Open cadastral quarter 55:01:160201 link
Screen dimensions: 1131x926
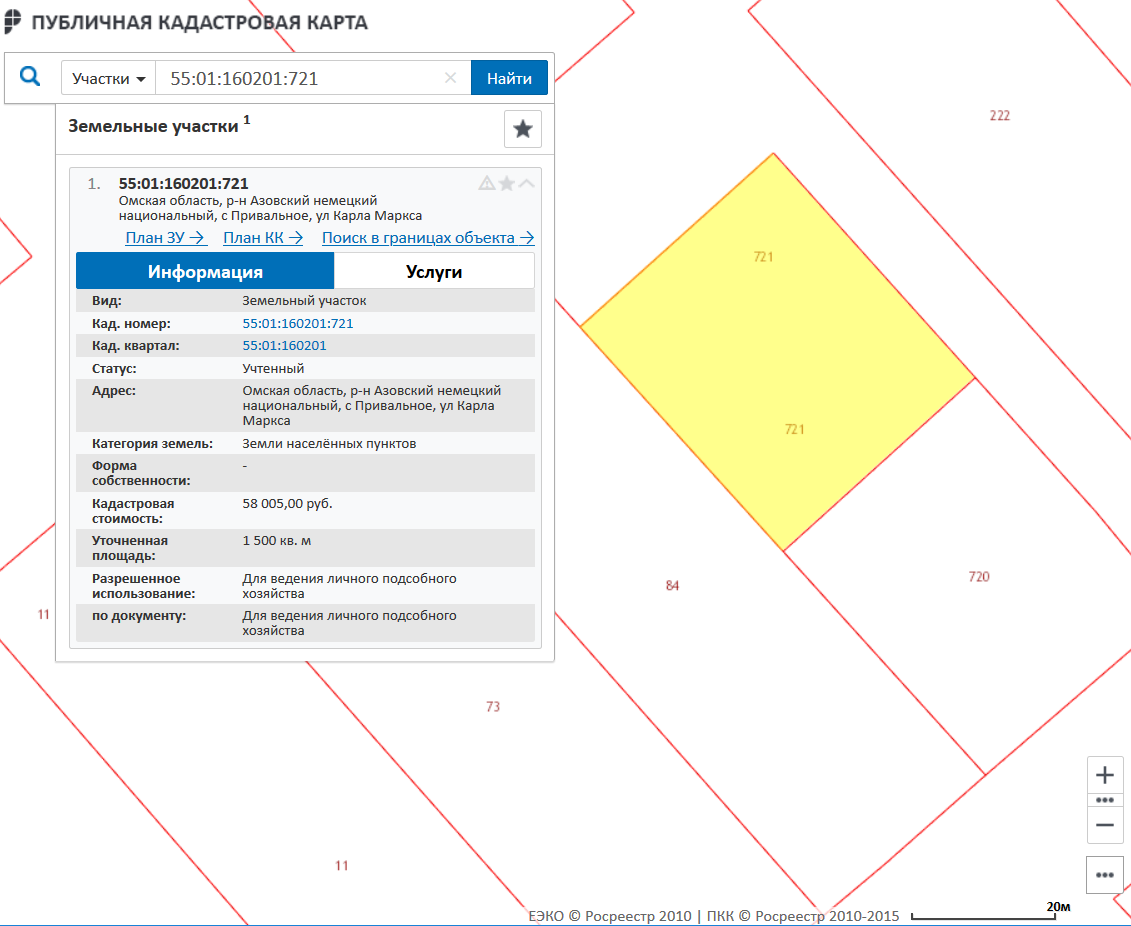pos(284,346)
